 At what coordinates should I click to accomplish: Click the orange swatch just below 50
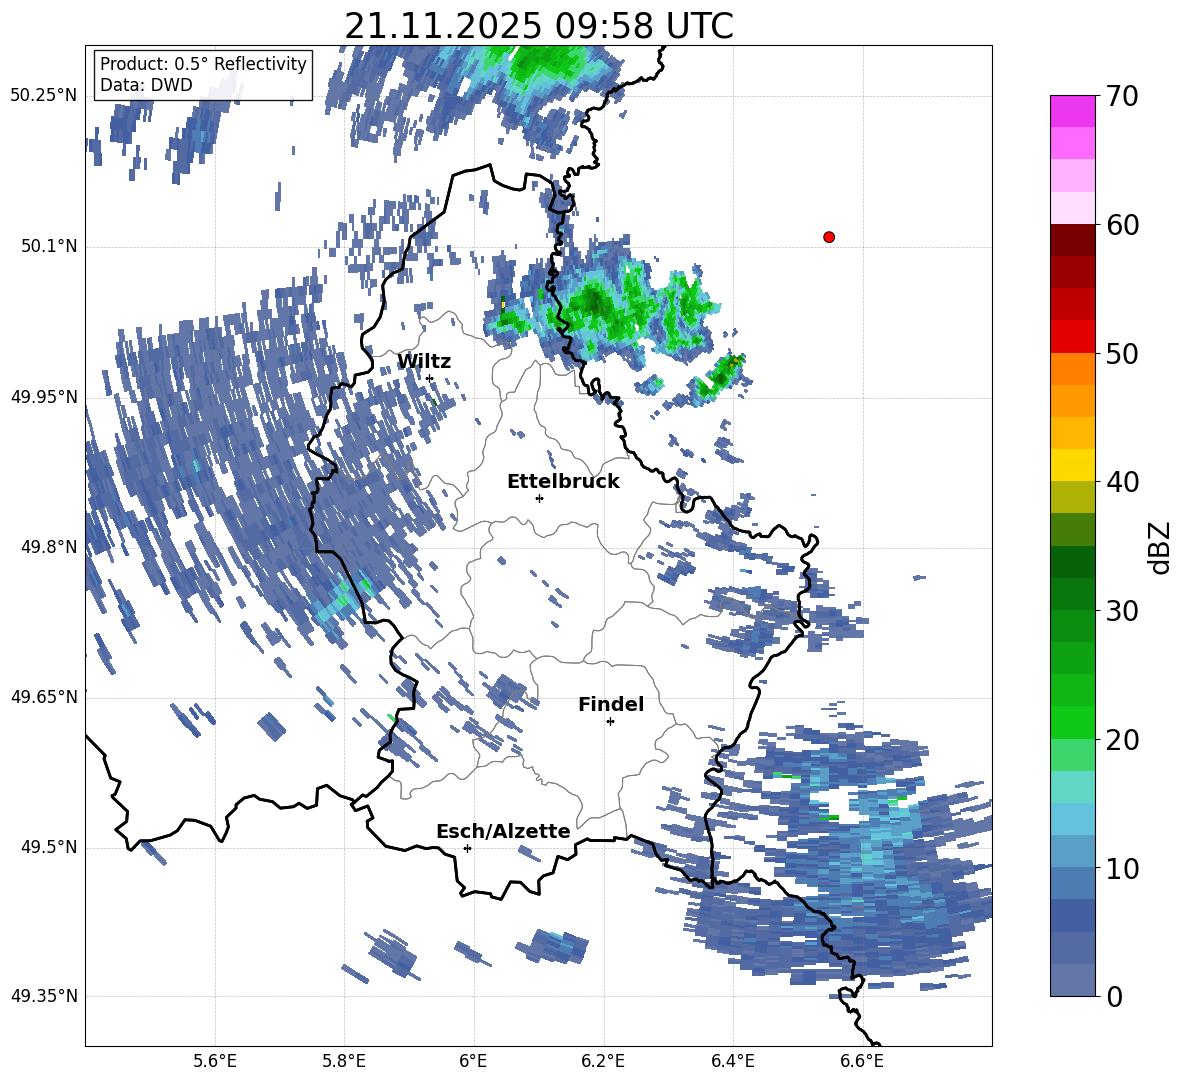point(1072,368)
